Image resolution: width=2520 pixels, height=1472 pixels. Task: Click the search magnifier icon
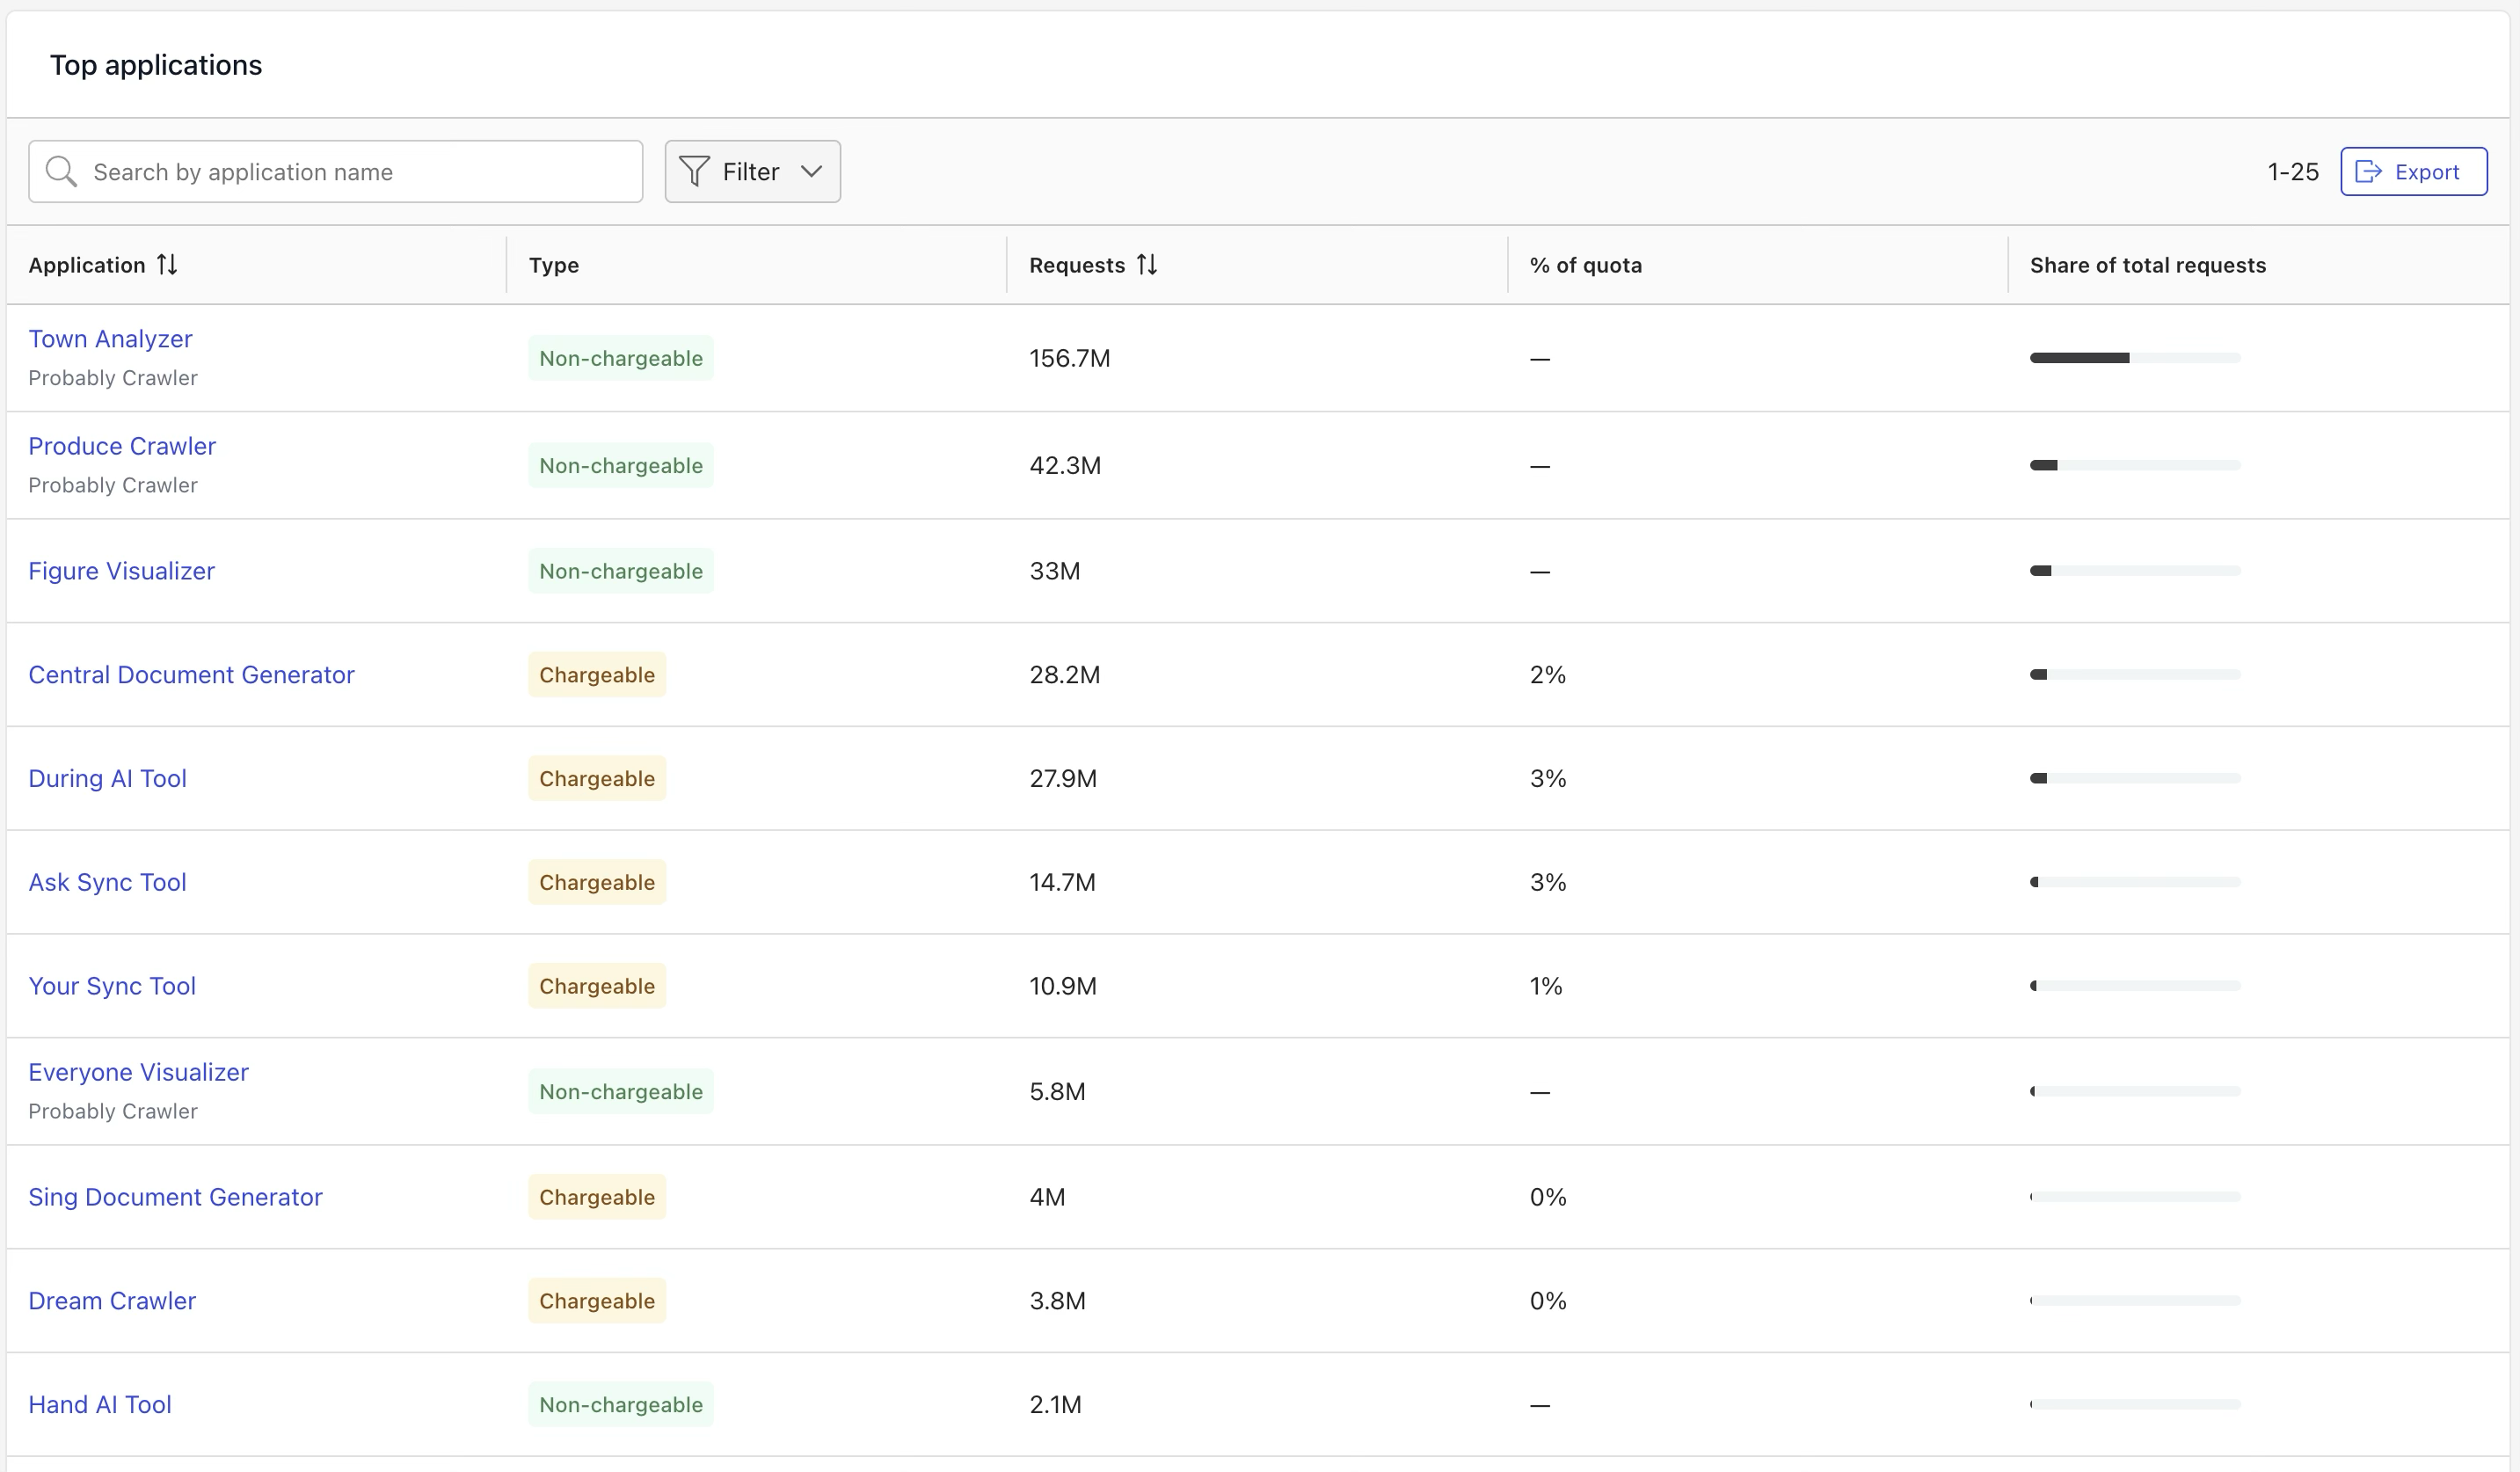tap(61, 171)
